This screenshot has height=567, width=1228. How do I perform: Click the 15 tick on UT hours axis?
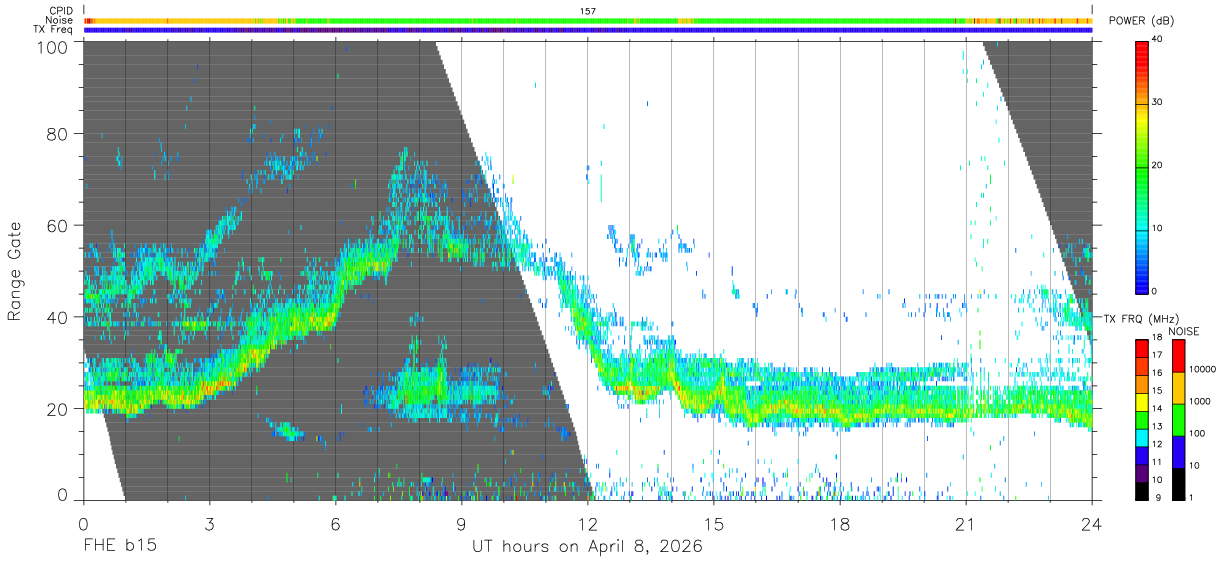[x=714, y=524]
